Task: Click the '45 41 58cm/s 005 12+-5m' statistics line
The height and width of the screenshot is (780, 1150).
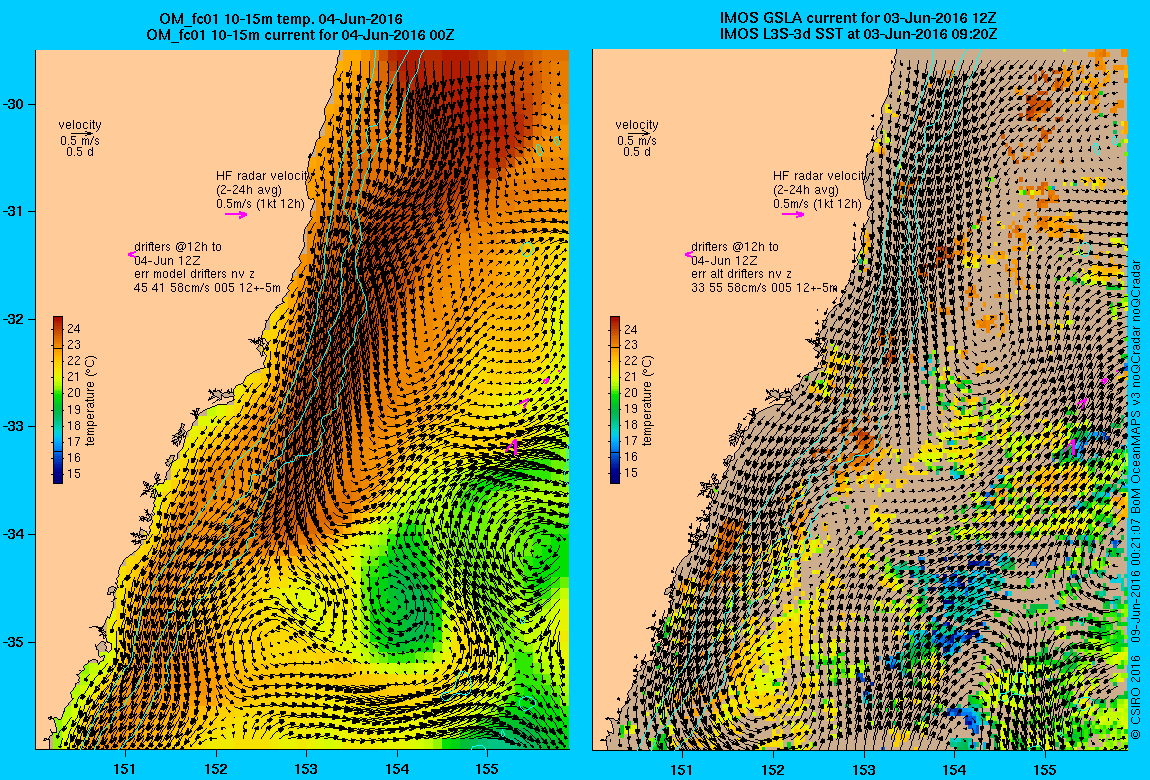Action: click(x=207, y=288)
